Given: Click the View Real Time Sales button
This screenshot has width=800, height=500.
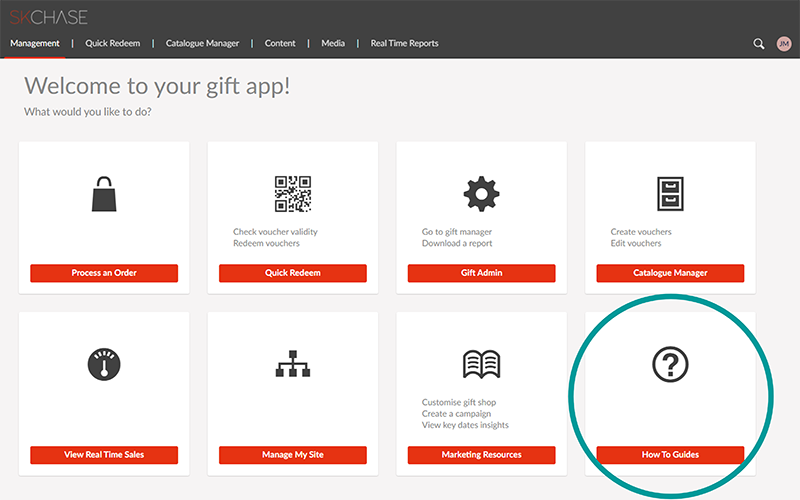Looking at the screenshot, I should pos(104,455).
